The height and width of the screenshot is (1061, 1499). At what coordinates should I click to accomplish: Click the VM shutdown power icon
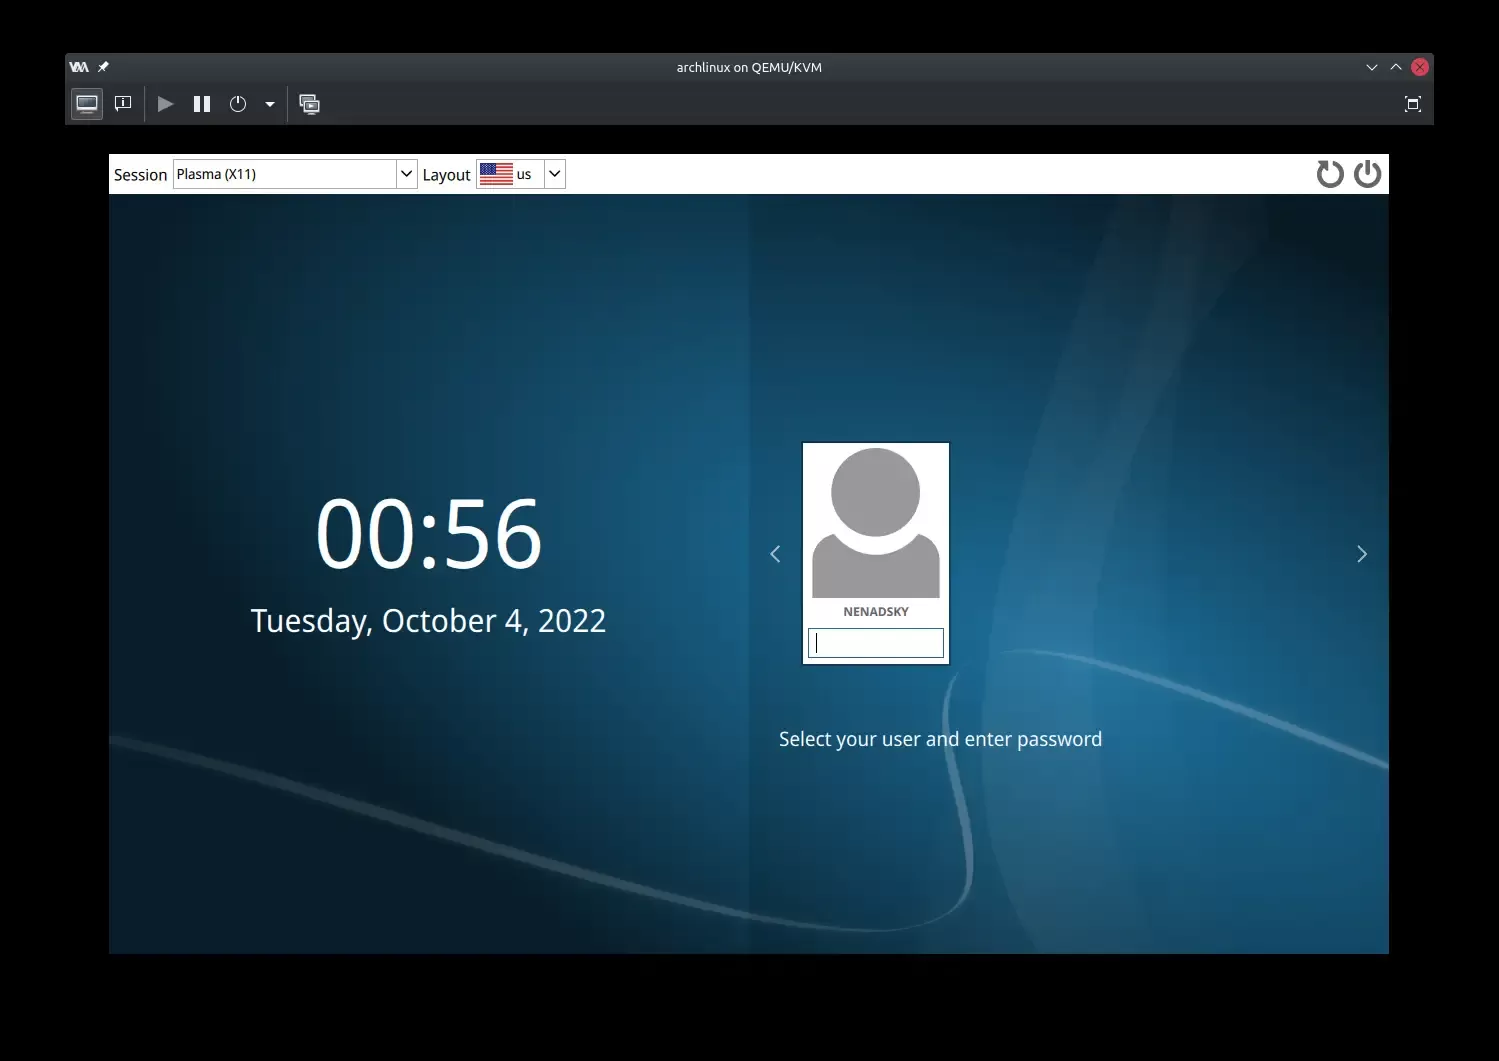[x=238, y=104]
